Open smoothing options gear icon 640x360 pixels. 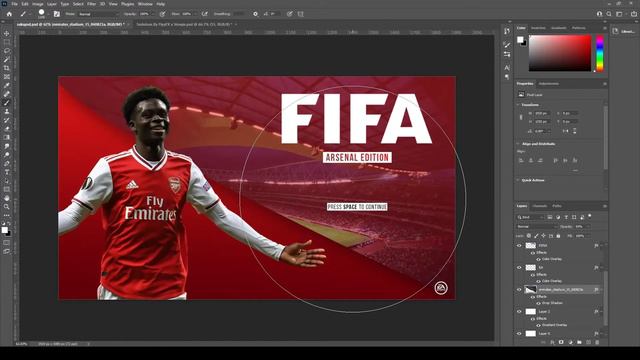(256, 14)
